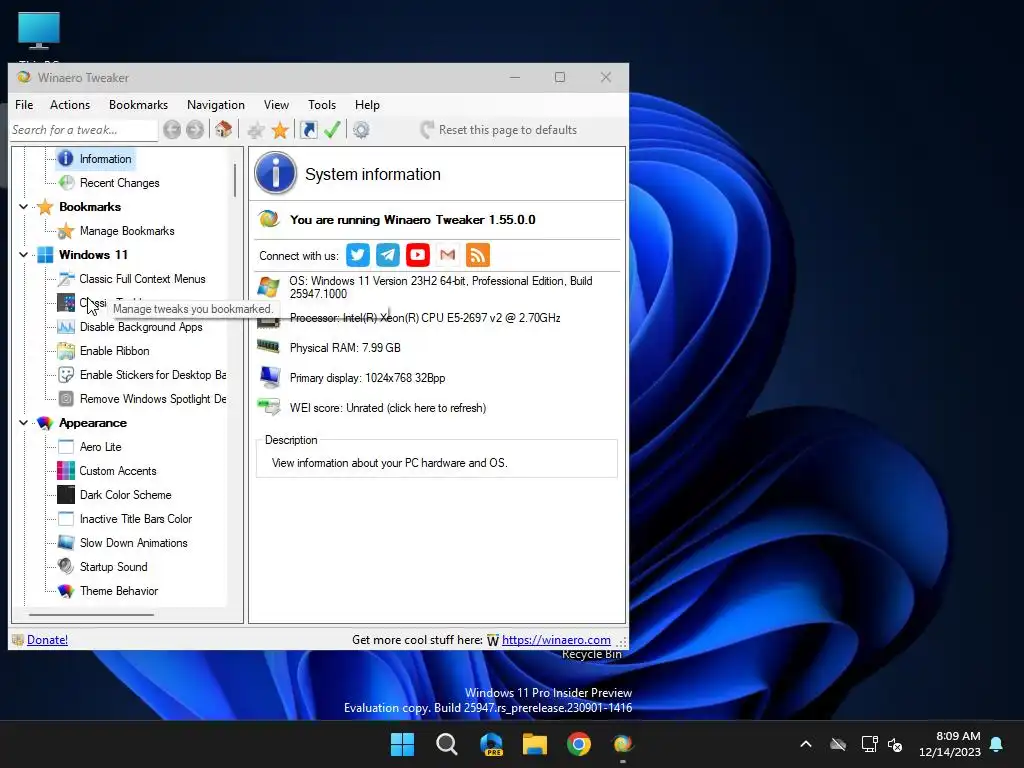Show hidden icons in system tray
Viewport: 1024px width, 768px height.
pyautogui.click(x=806, y=744)
